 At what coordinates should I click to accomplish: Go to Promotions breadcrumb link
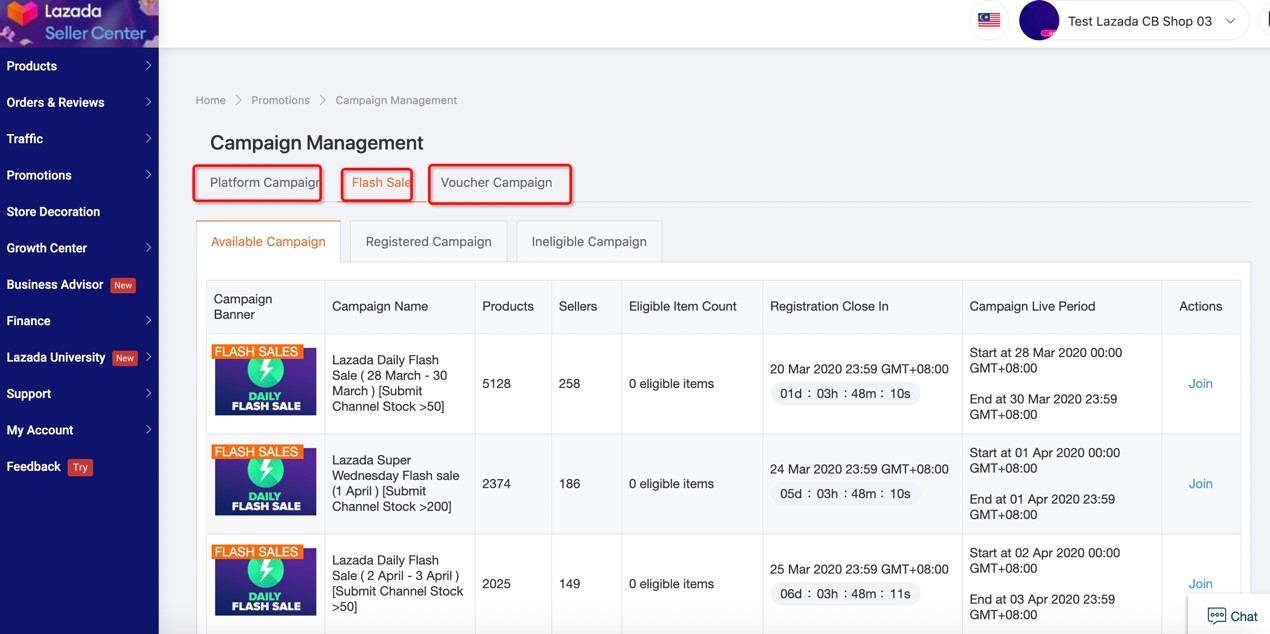coord(280,100)
